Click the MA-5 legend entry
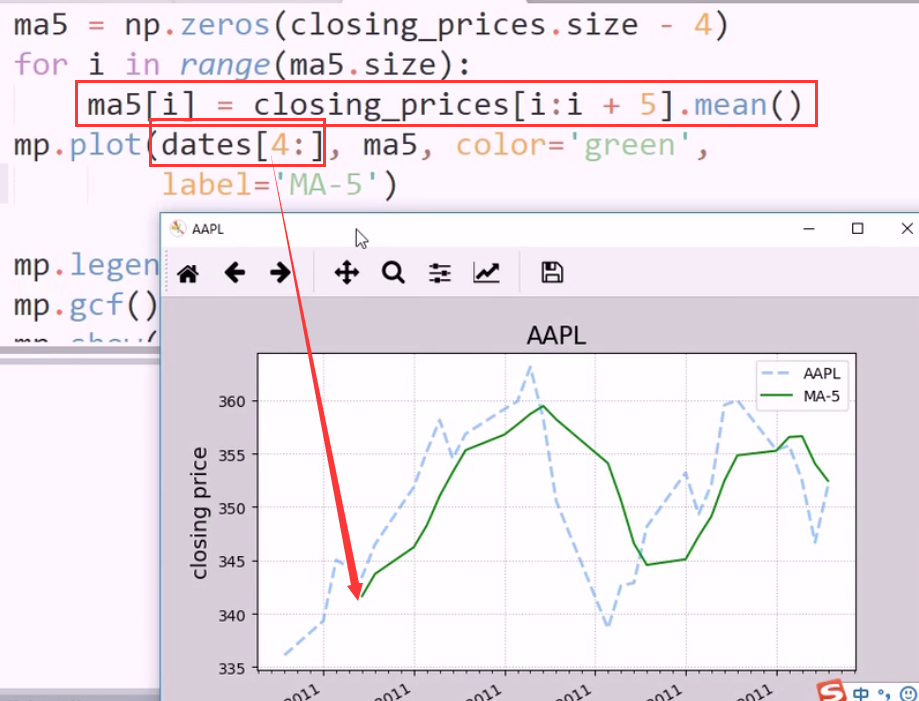The width and height of the screenshot is (919, 701). [x=801, y=396]
